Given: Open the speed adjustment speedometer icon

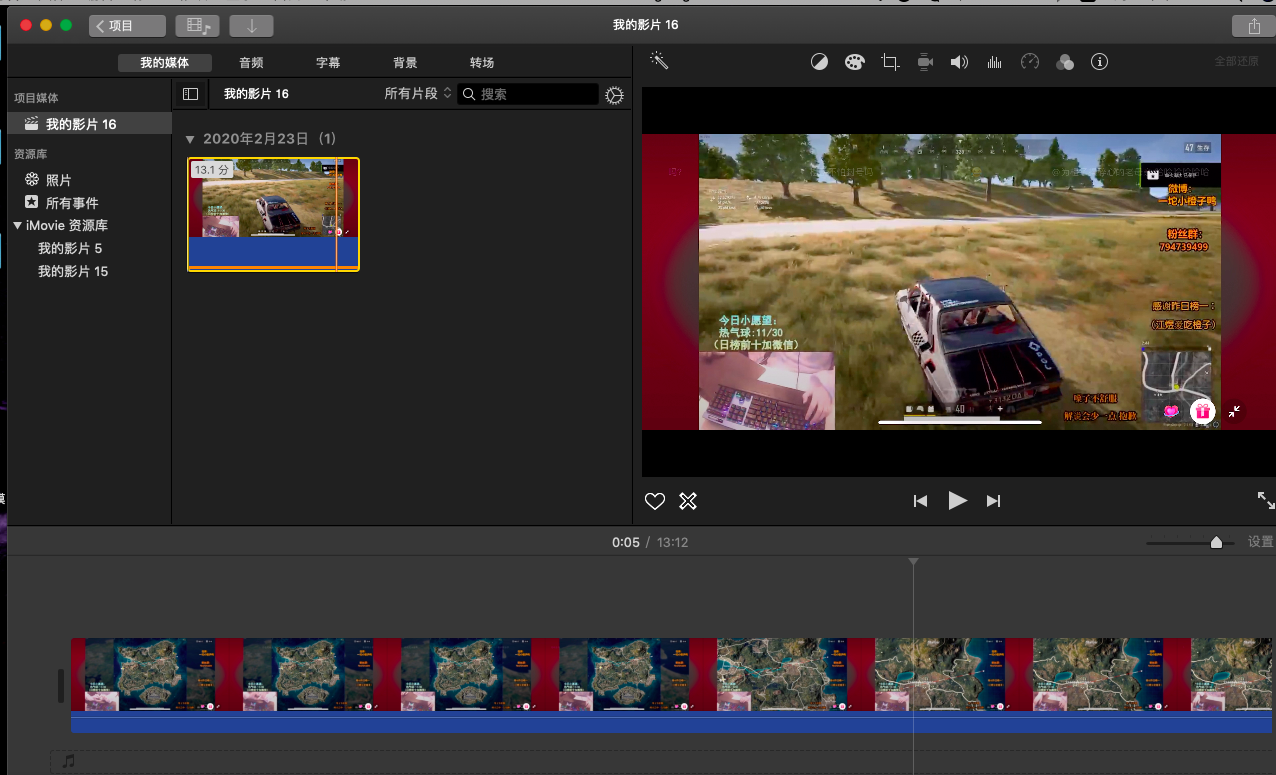Looking at the screenshot, I should 1030,62.
